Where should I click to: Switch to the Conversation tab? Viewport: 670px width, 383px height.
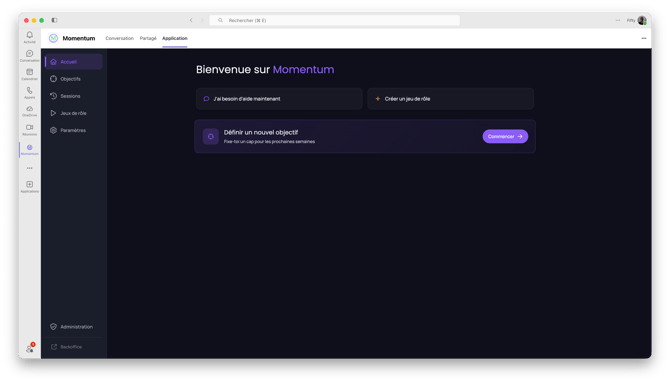119,38
